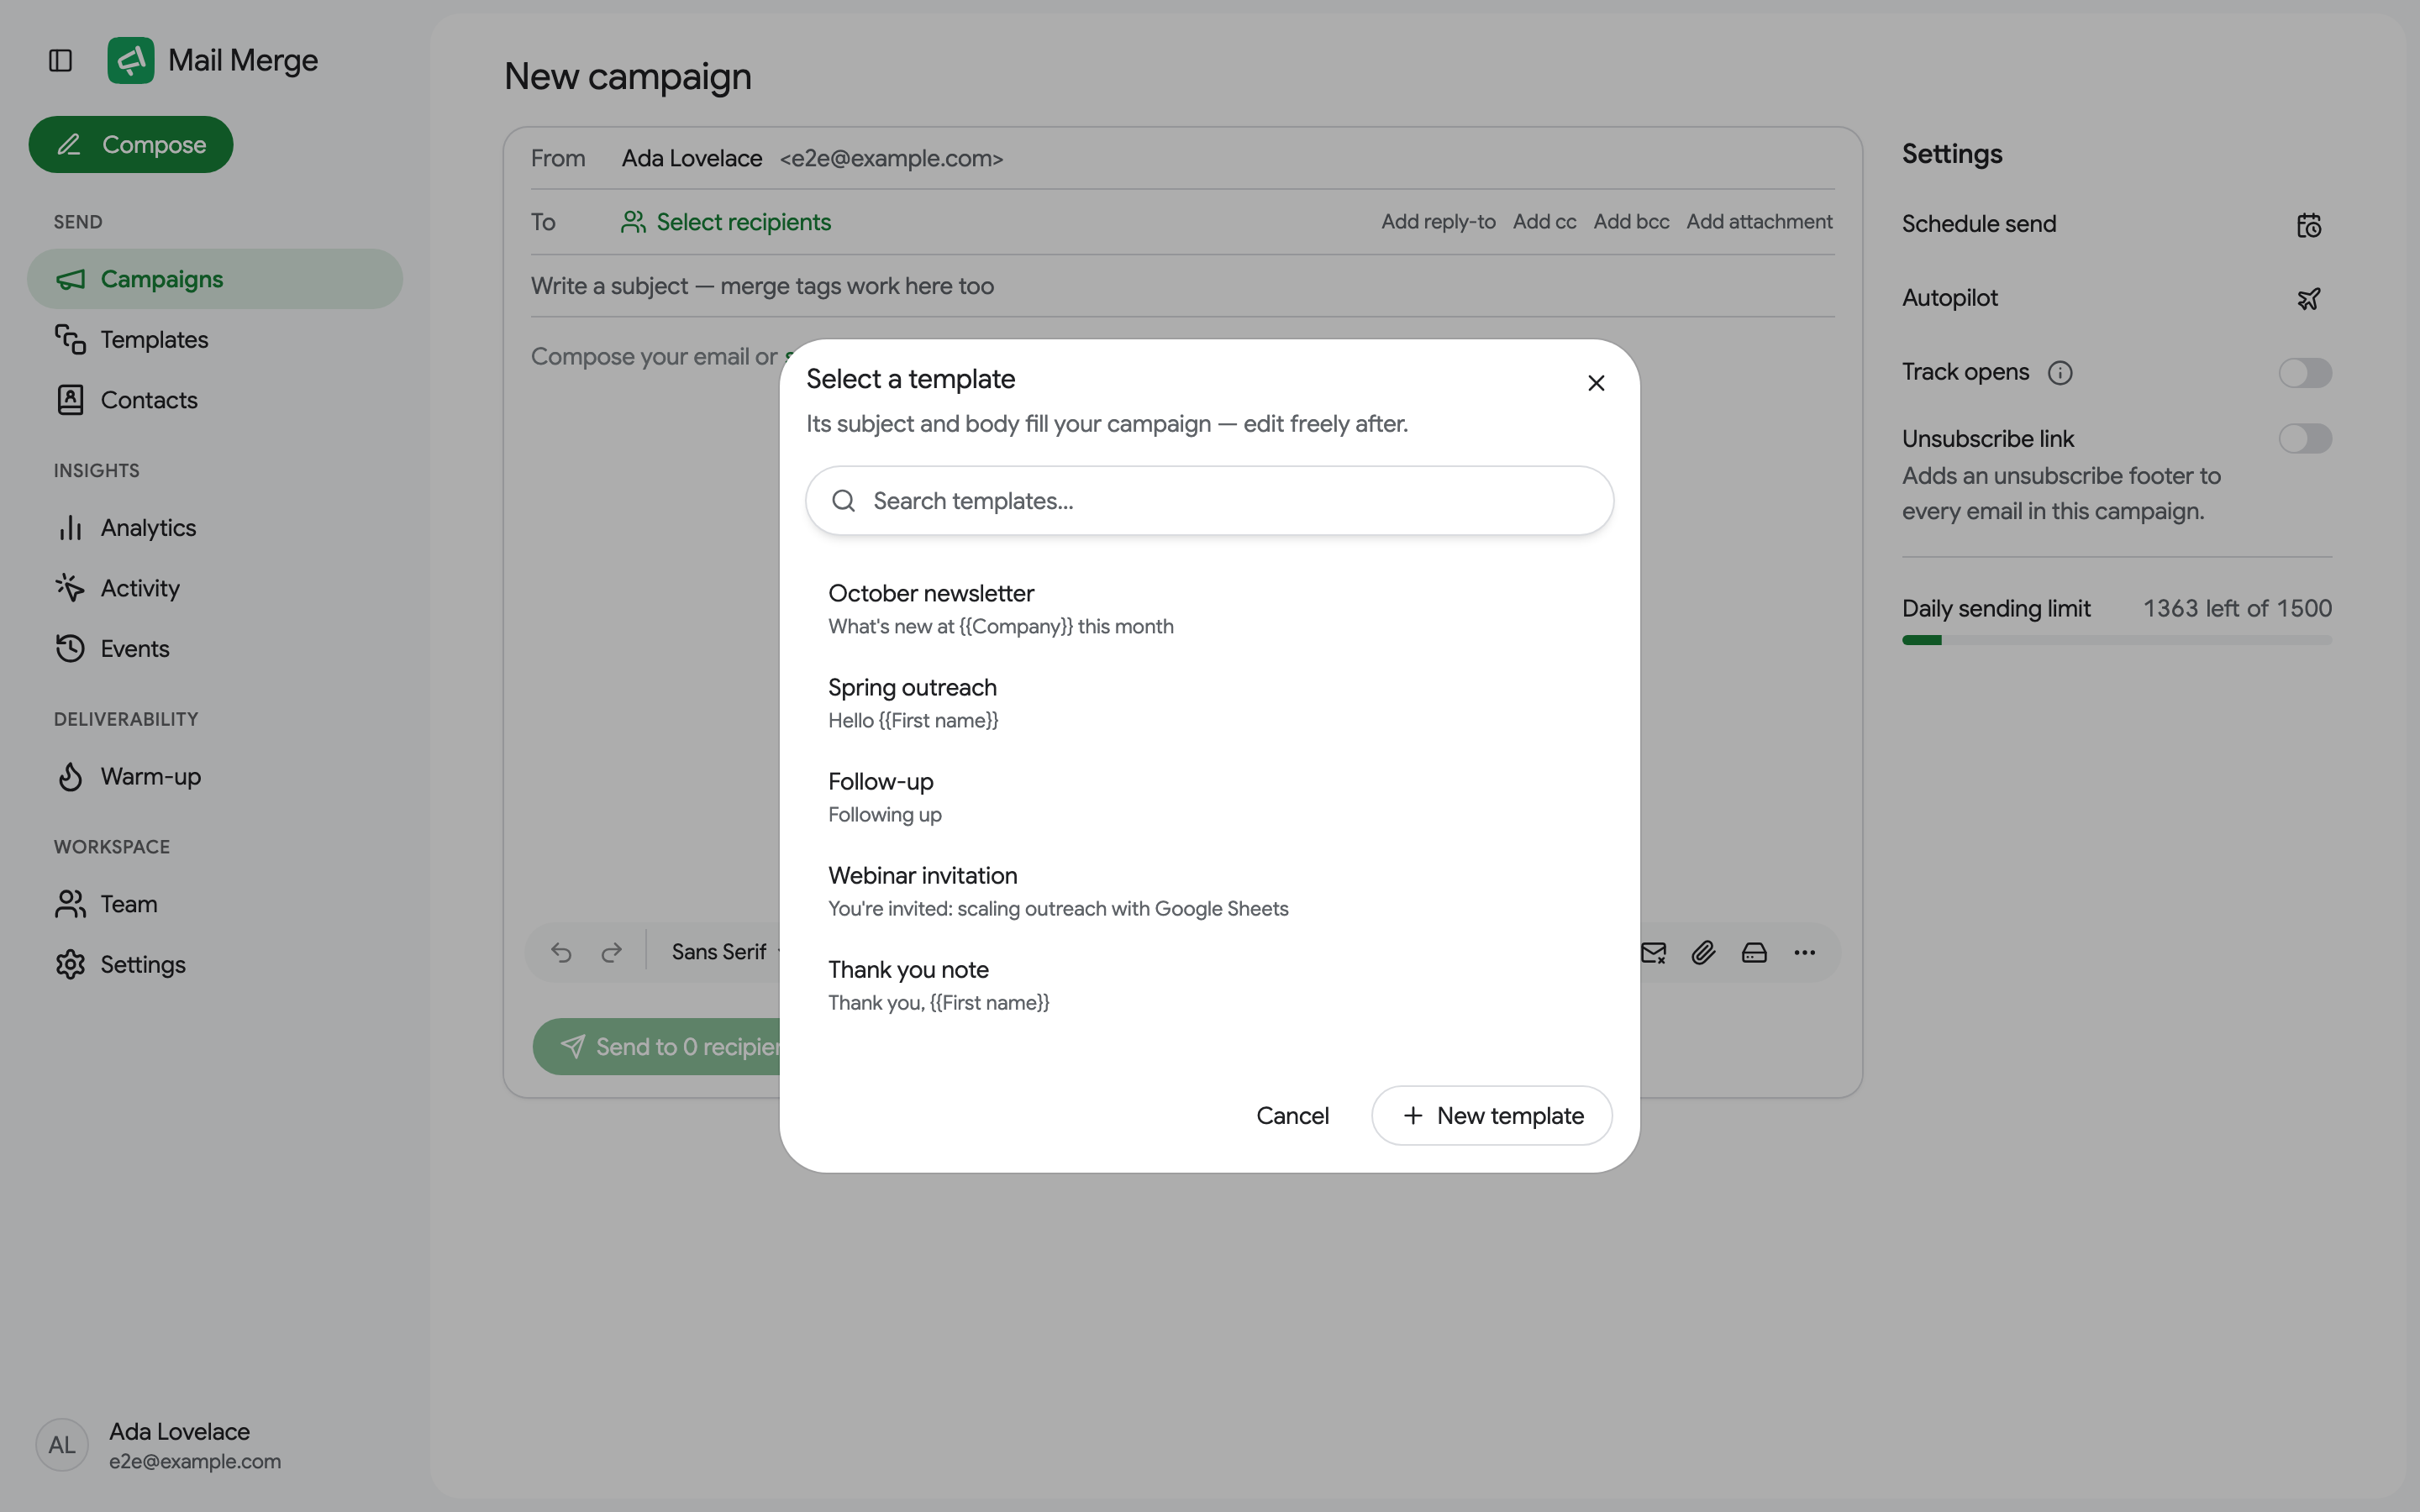
Task: Click Add cc
Action: [1544, 222]
